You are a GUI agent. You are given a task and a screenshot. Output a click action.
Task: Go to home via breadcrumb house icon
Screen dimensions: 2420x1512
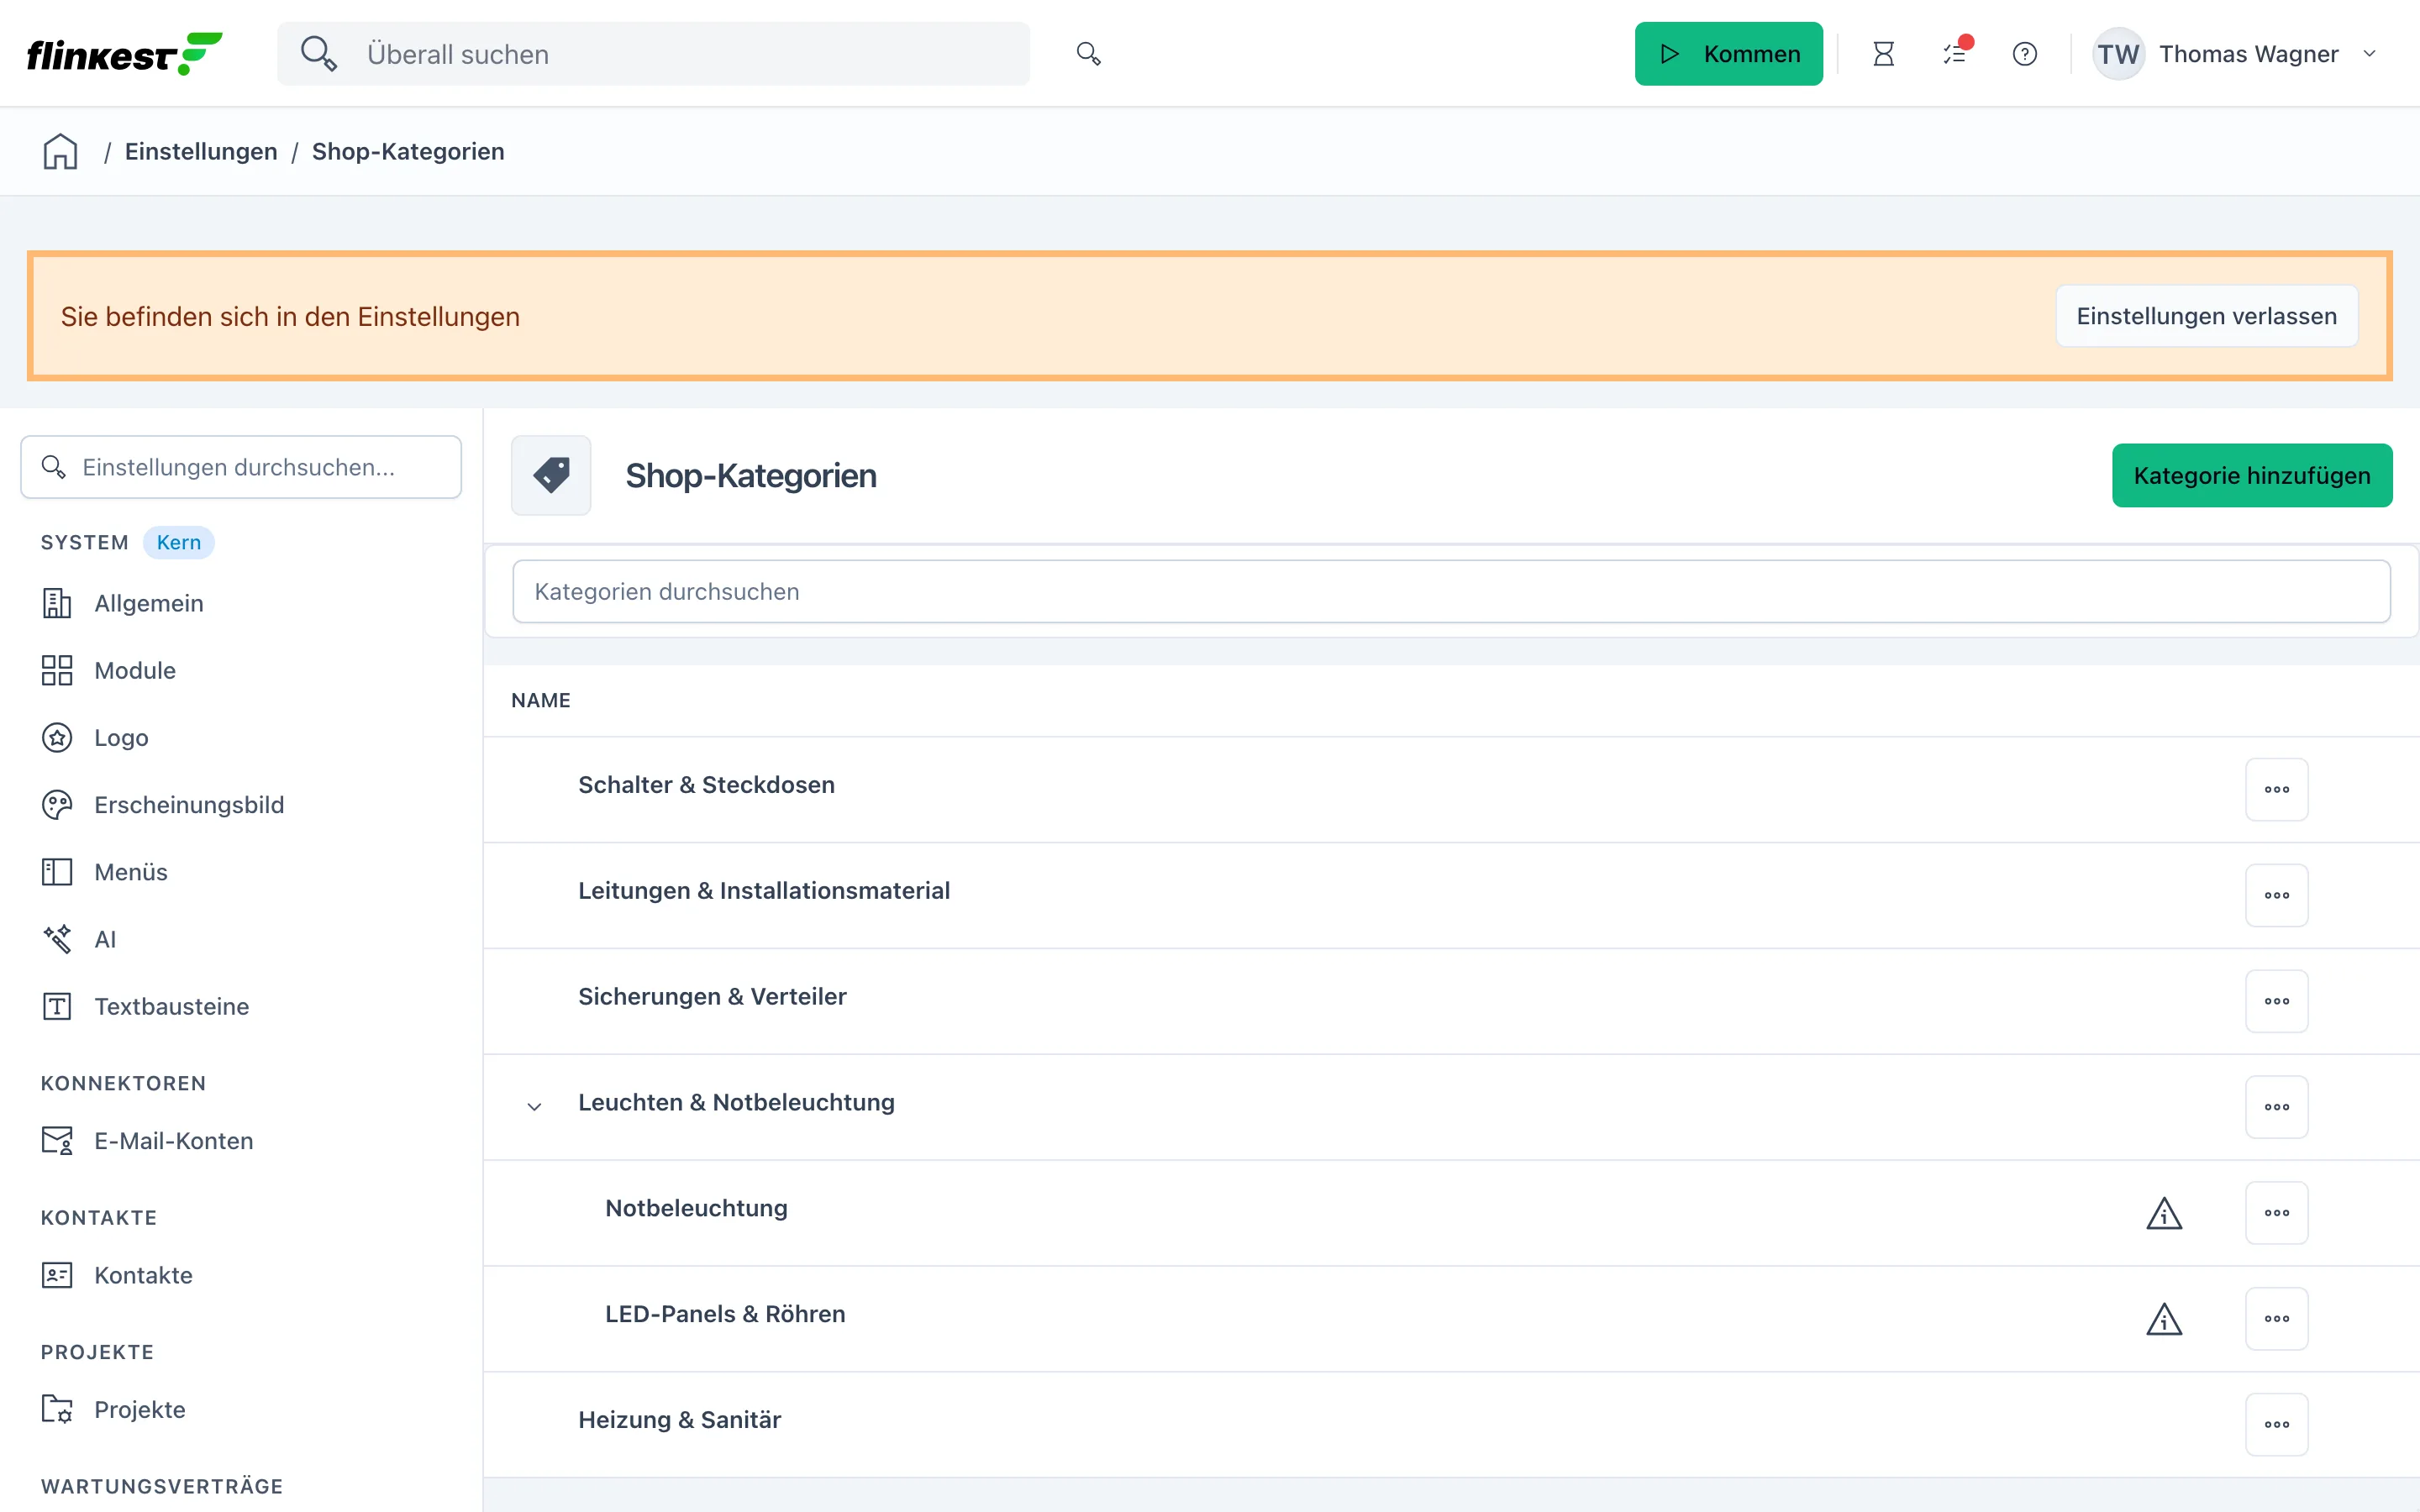[60, 151]
